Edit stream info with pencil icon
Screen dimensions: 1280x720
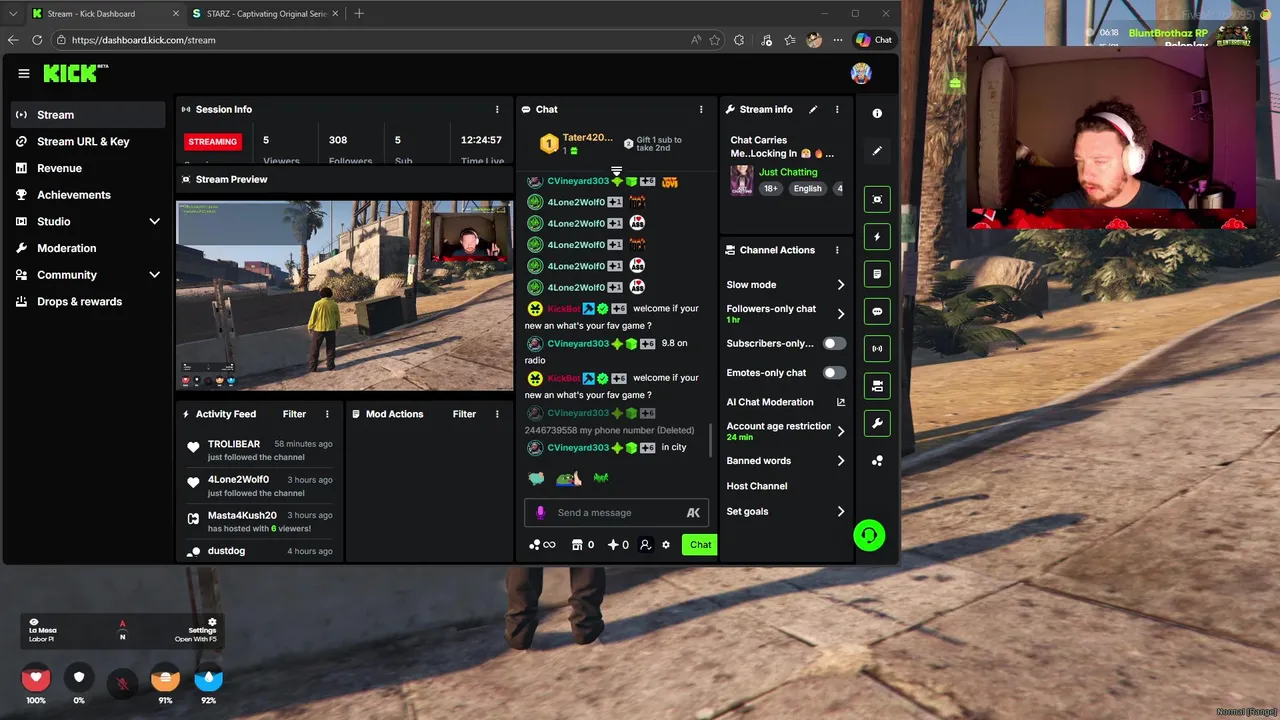pyautogui.click(x=813, y=109)
